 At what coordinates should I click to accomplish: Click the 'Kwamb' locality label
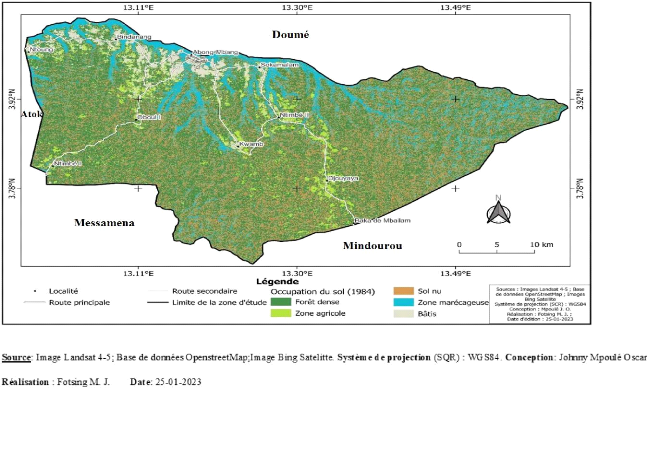(x=252, y=144)
